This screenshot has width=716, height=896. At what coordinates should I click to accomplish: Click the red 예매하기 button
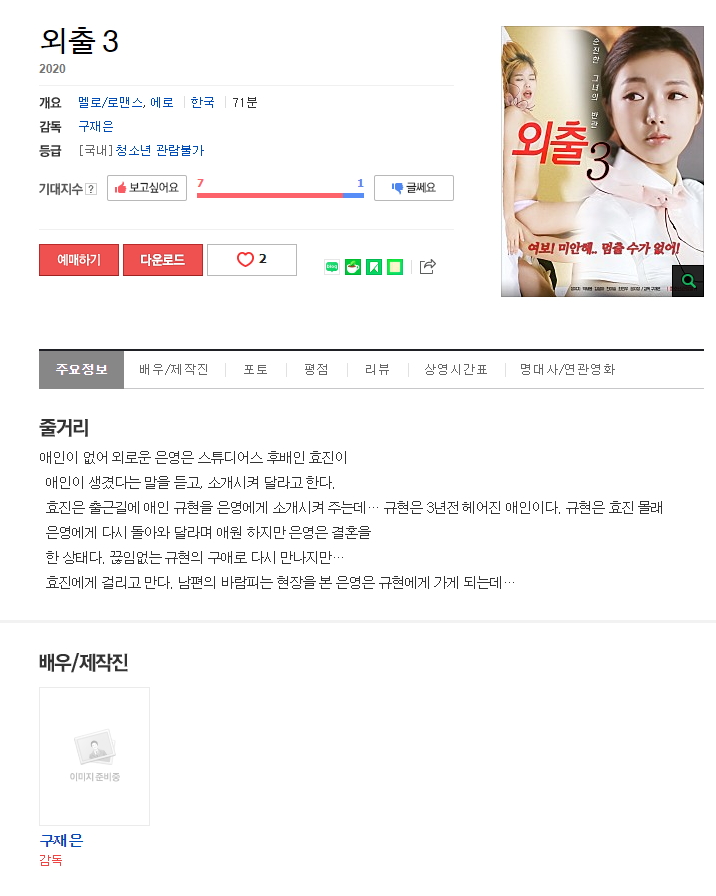79,260
